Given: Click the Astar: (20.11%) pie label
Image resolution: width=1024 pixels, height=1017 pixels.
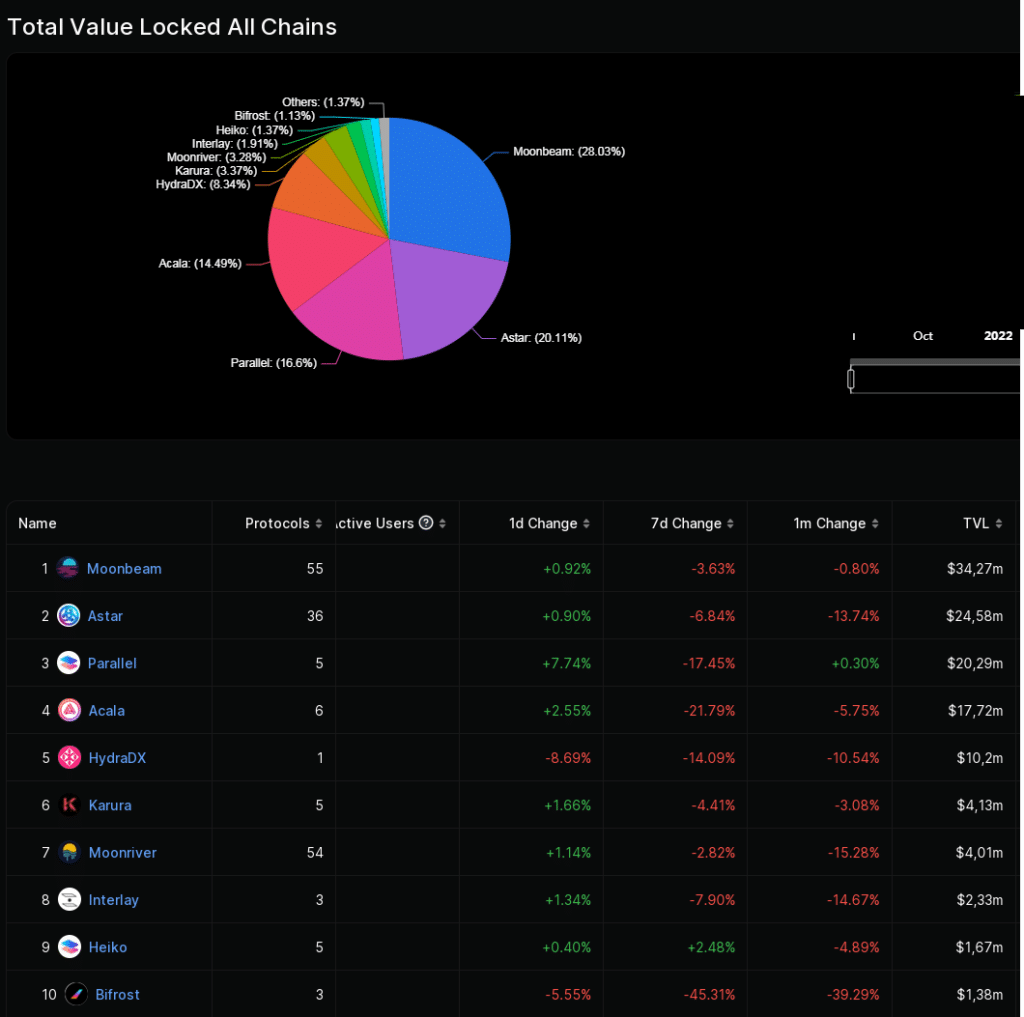Looking at the screenshot, I should (541, 338).
